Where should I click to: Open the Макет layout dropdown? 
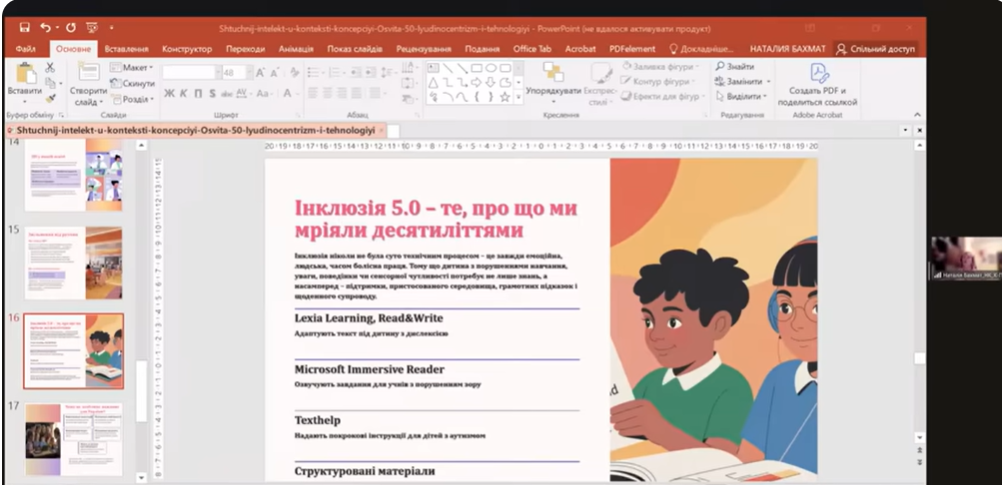136,67
